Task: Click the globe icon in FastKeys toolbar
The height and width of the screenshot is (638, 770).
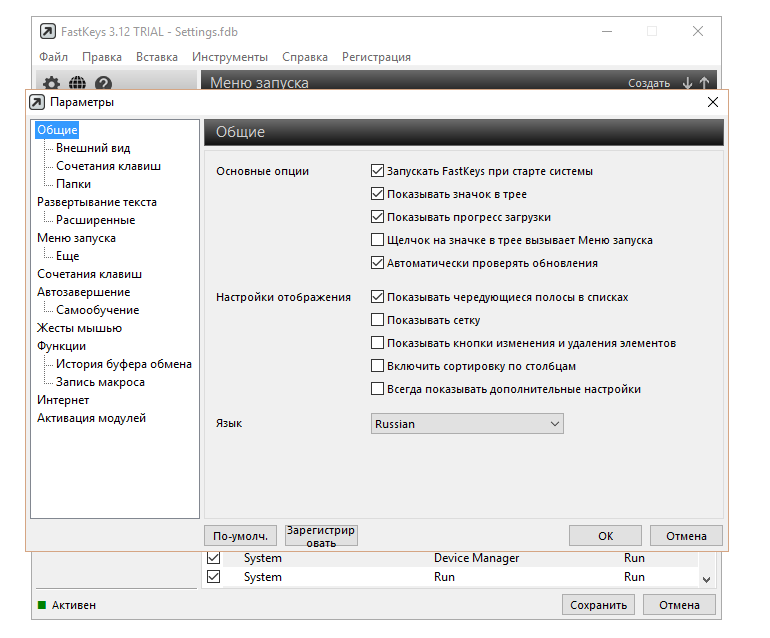Action: (77, 83)
